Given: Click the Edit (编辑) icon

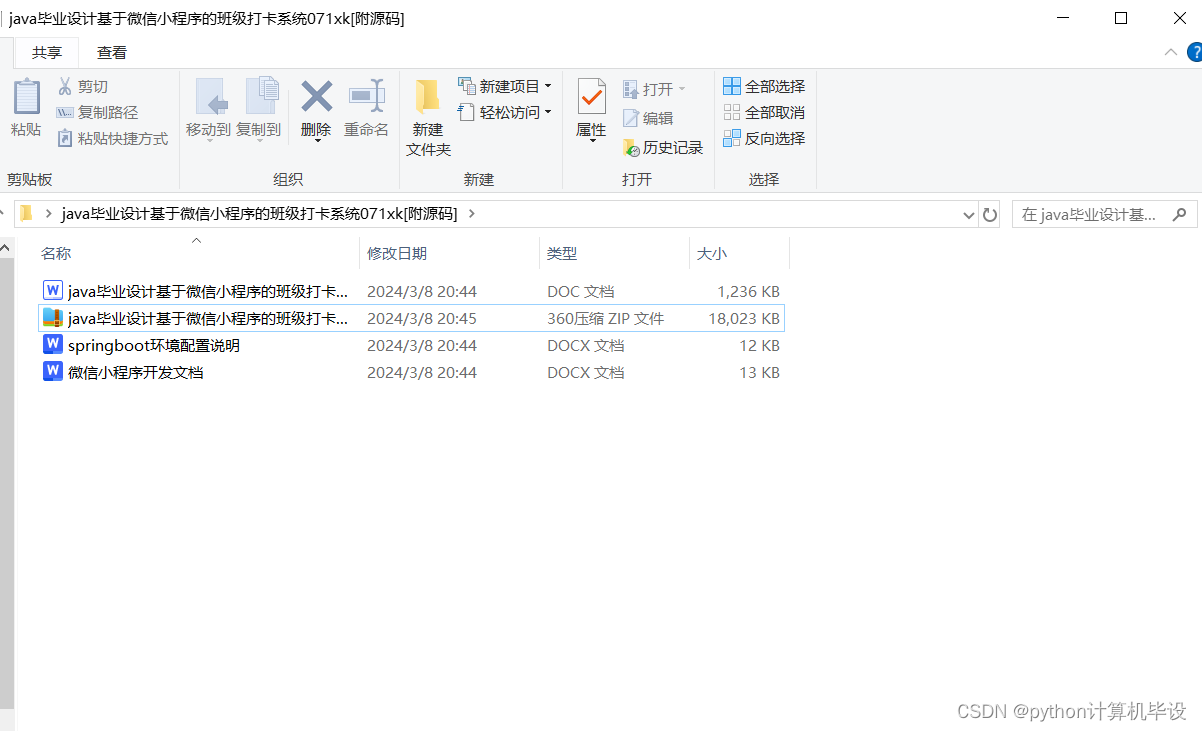Looking at the screenshot, I should (x=630, y=118).
